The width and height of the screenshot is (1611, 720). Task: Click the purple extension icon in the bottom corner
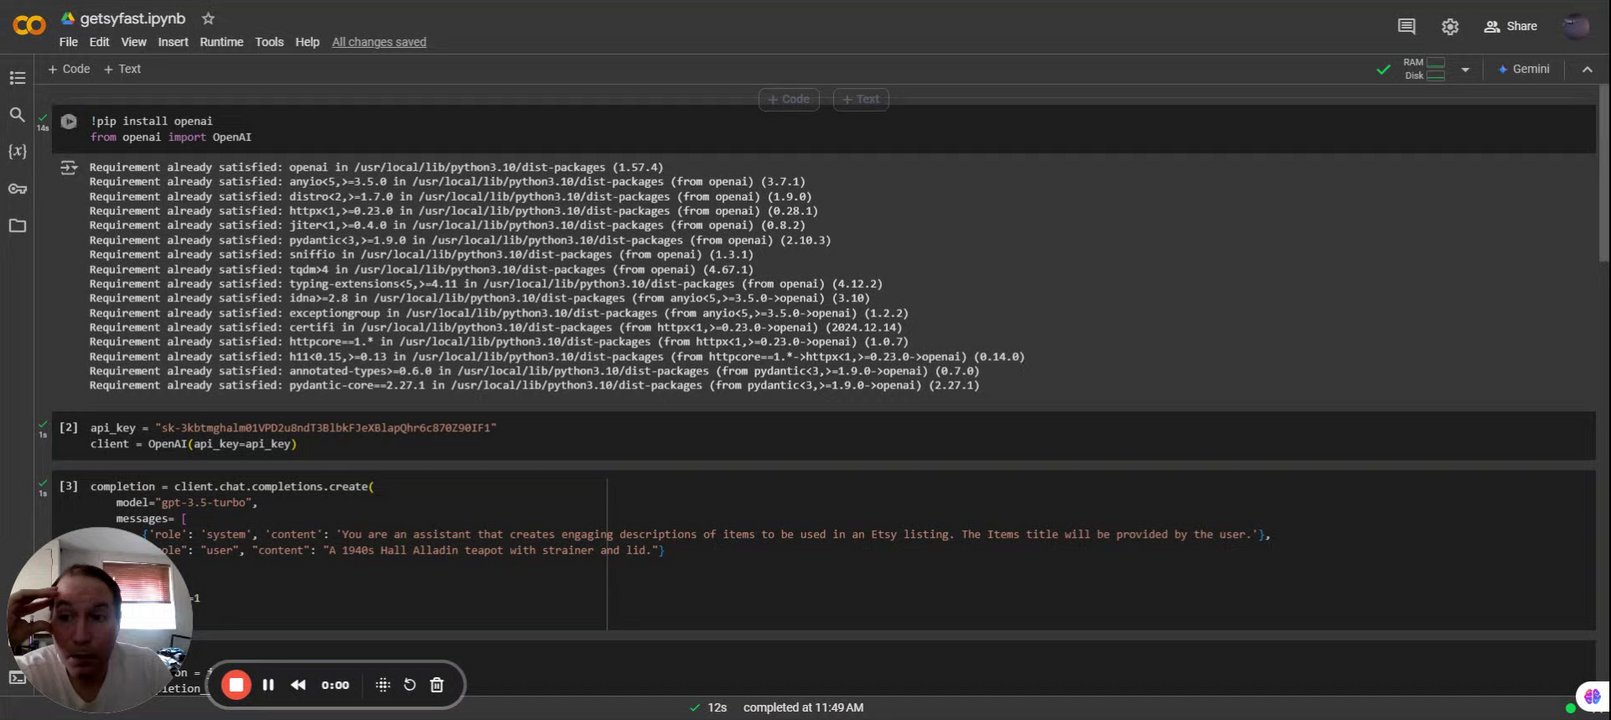[1591, 696]
